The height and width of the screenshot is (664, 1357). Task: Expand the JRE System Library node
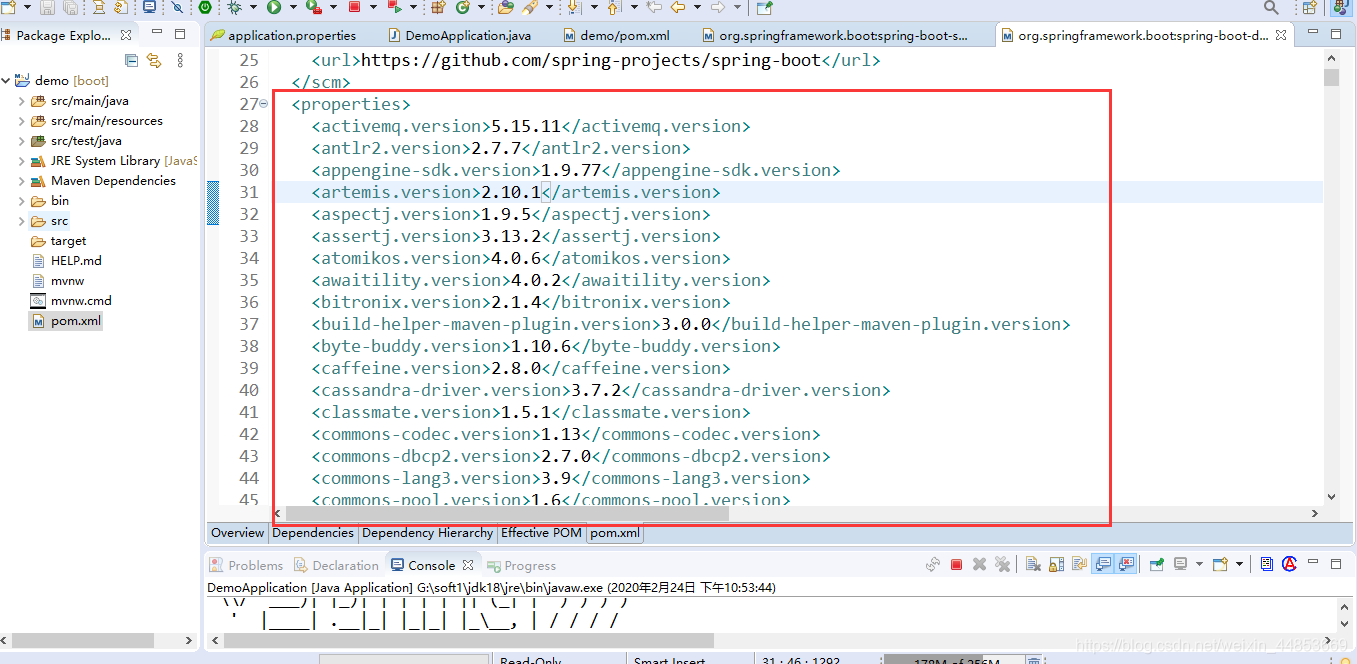pyautogui.click(x=21, y=161)
